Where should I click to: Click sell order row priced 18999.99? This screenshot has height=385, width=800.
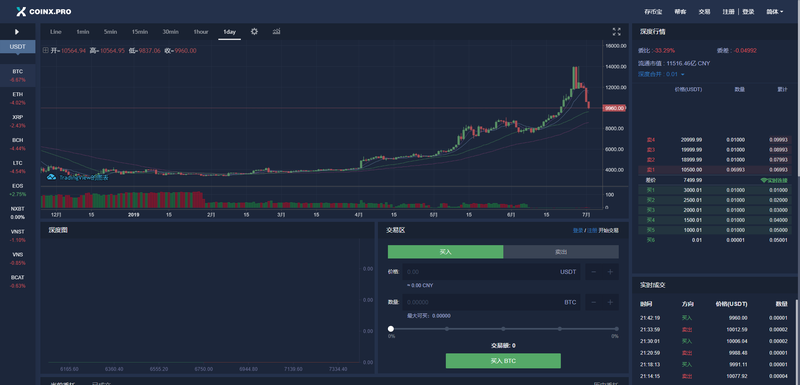[x=714, y=160]
